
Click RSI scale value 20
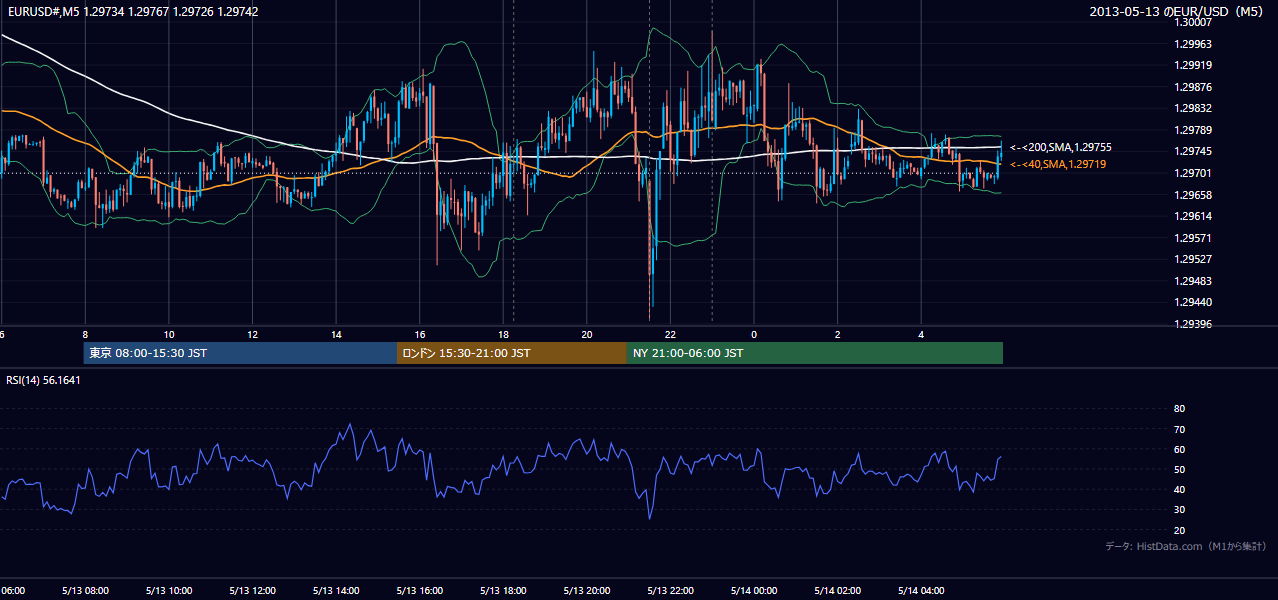pos(1179,530)
